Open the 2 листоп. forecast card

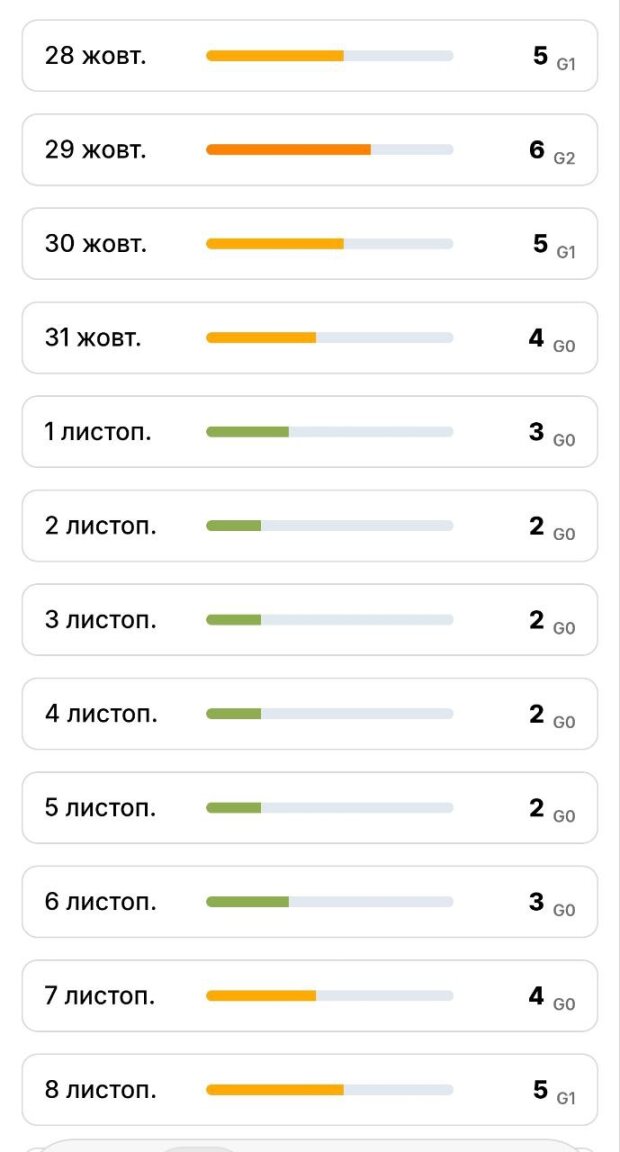coord(309,526)
